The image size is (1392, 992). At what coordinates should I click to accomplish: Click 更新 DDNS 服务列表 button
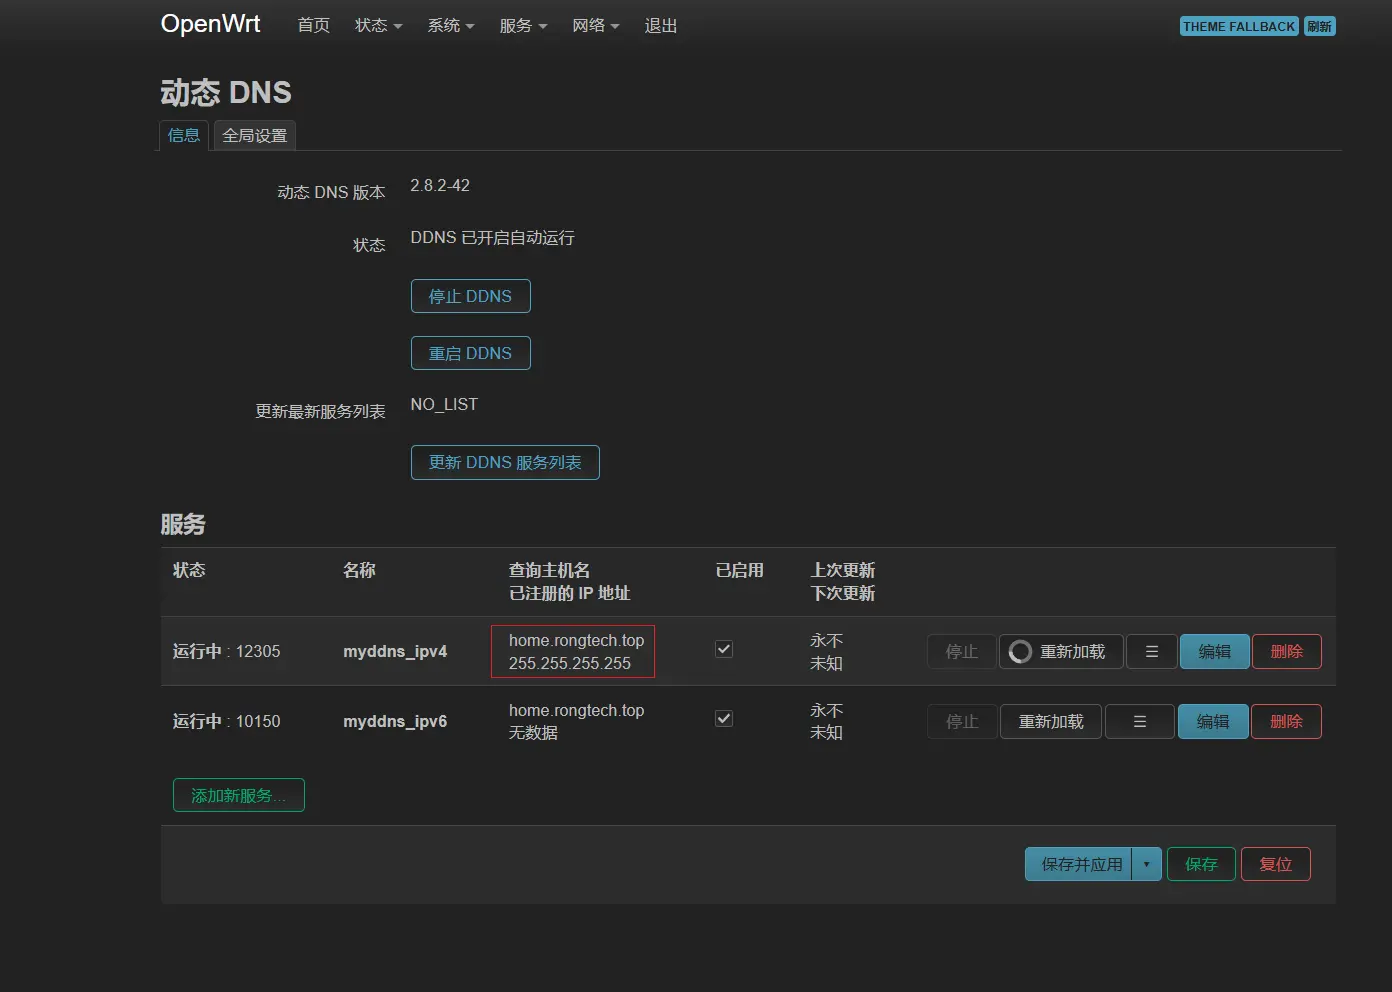coord(505,463)
